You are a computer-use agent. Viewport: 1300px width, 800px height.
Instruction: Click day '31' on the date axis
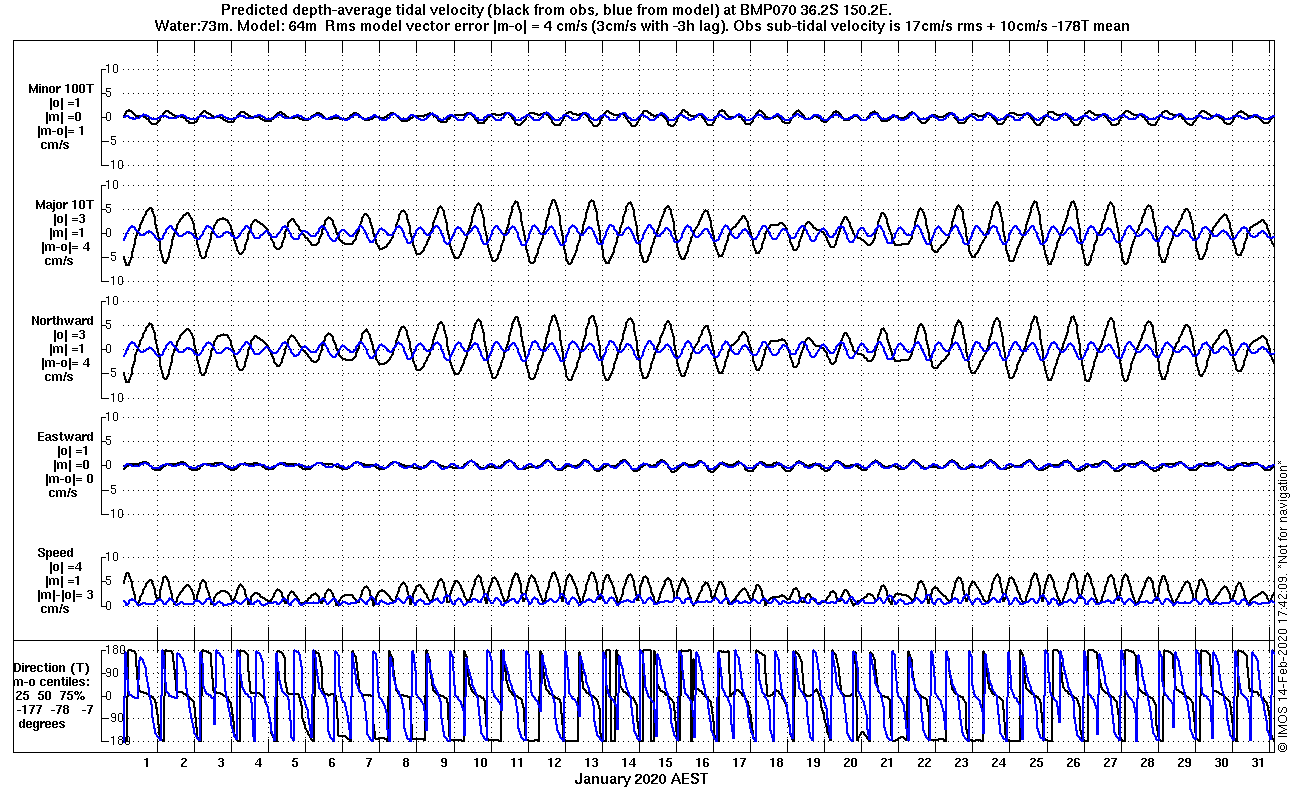pos(1257,762)
